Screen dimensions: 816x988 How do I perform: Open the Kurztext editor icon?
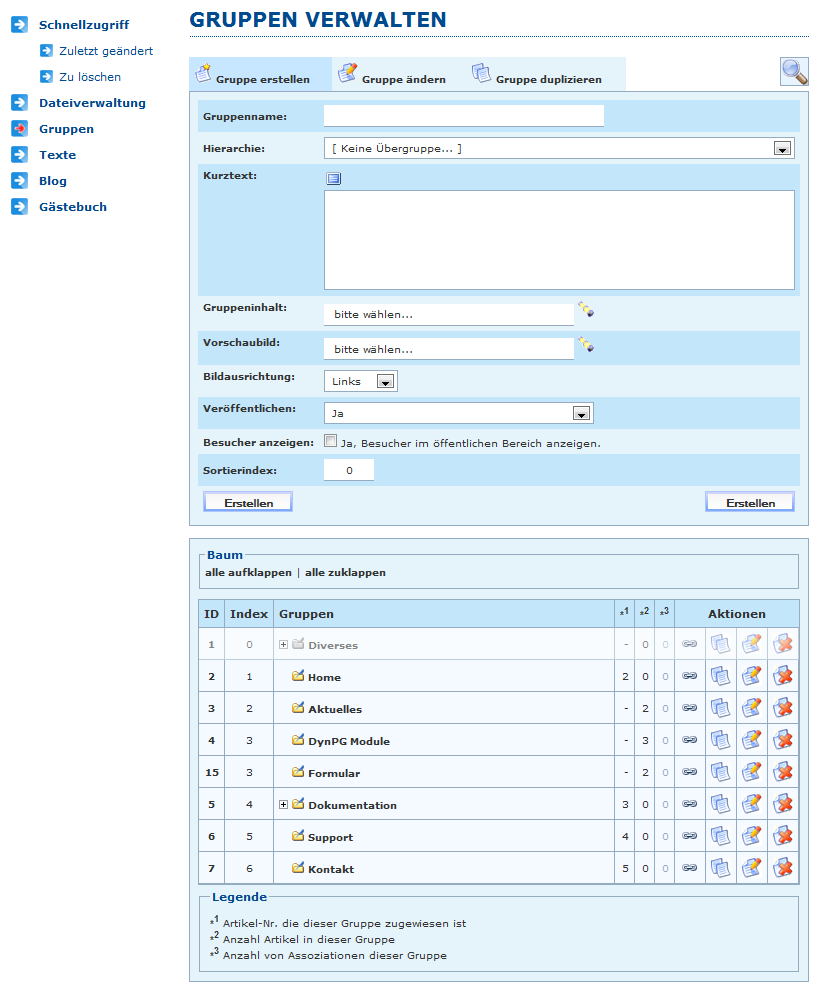click(334, 179)
